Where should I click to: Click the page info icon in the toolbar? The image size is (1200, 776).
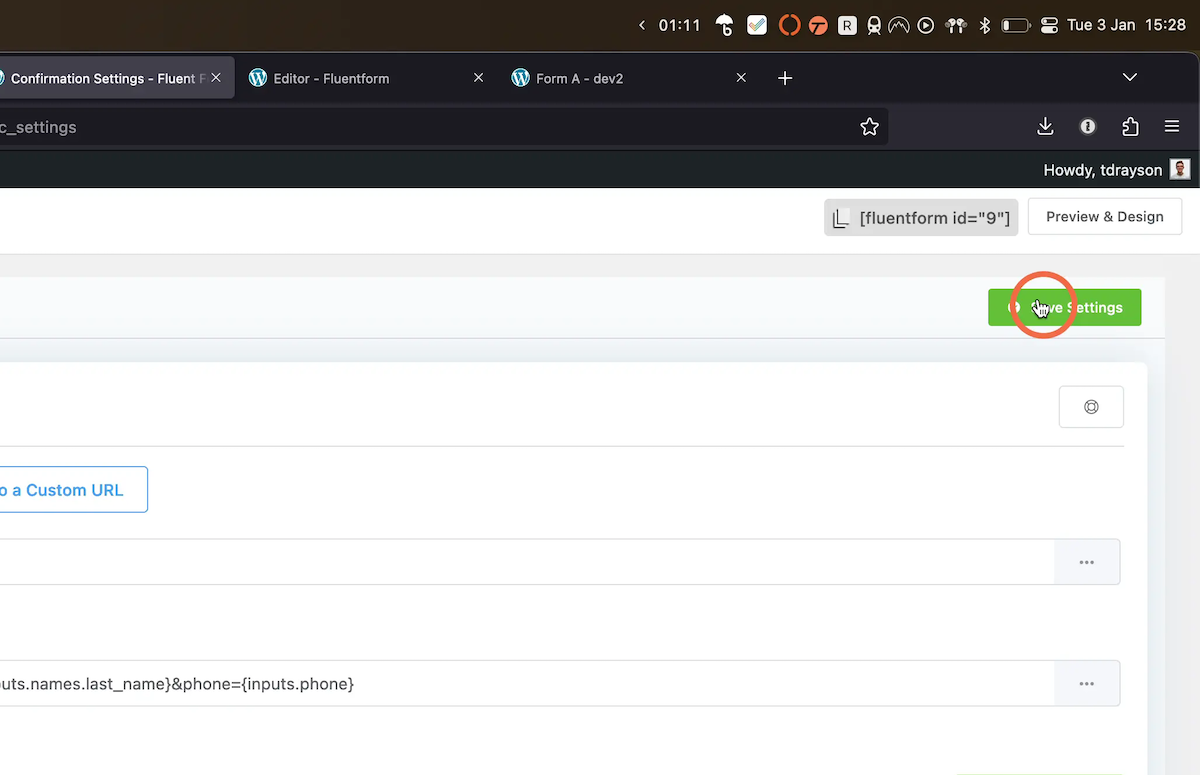(1087, 127)
